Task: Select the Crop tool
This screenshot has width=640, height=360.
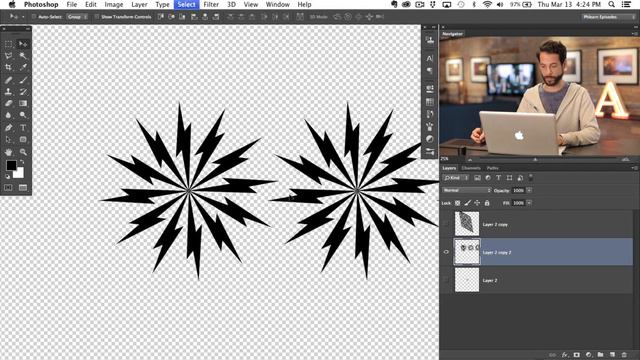Action: [9, 67]
